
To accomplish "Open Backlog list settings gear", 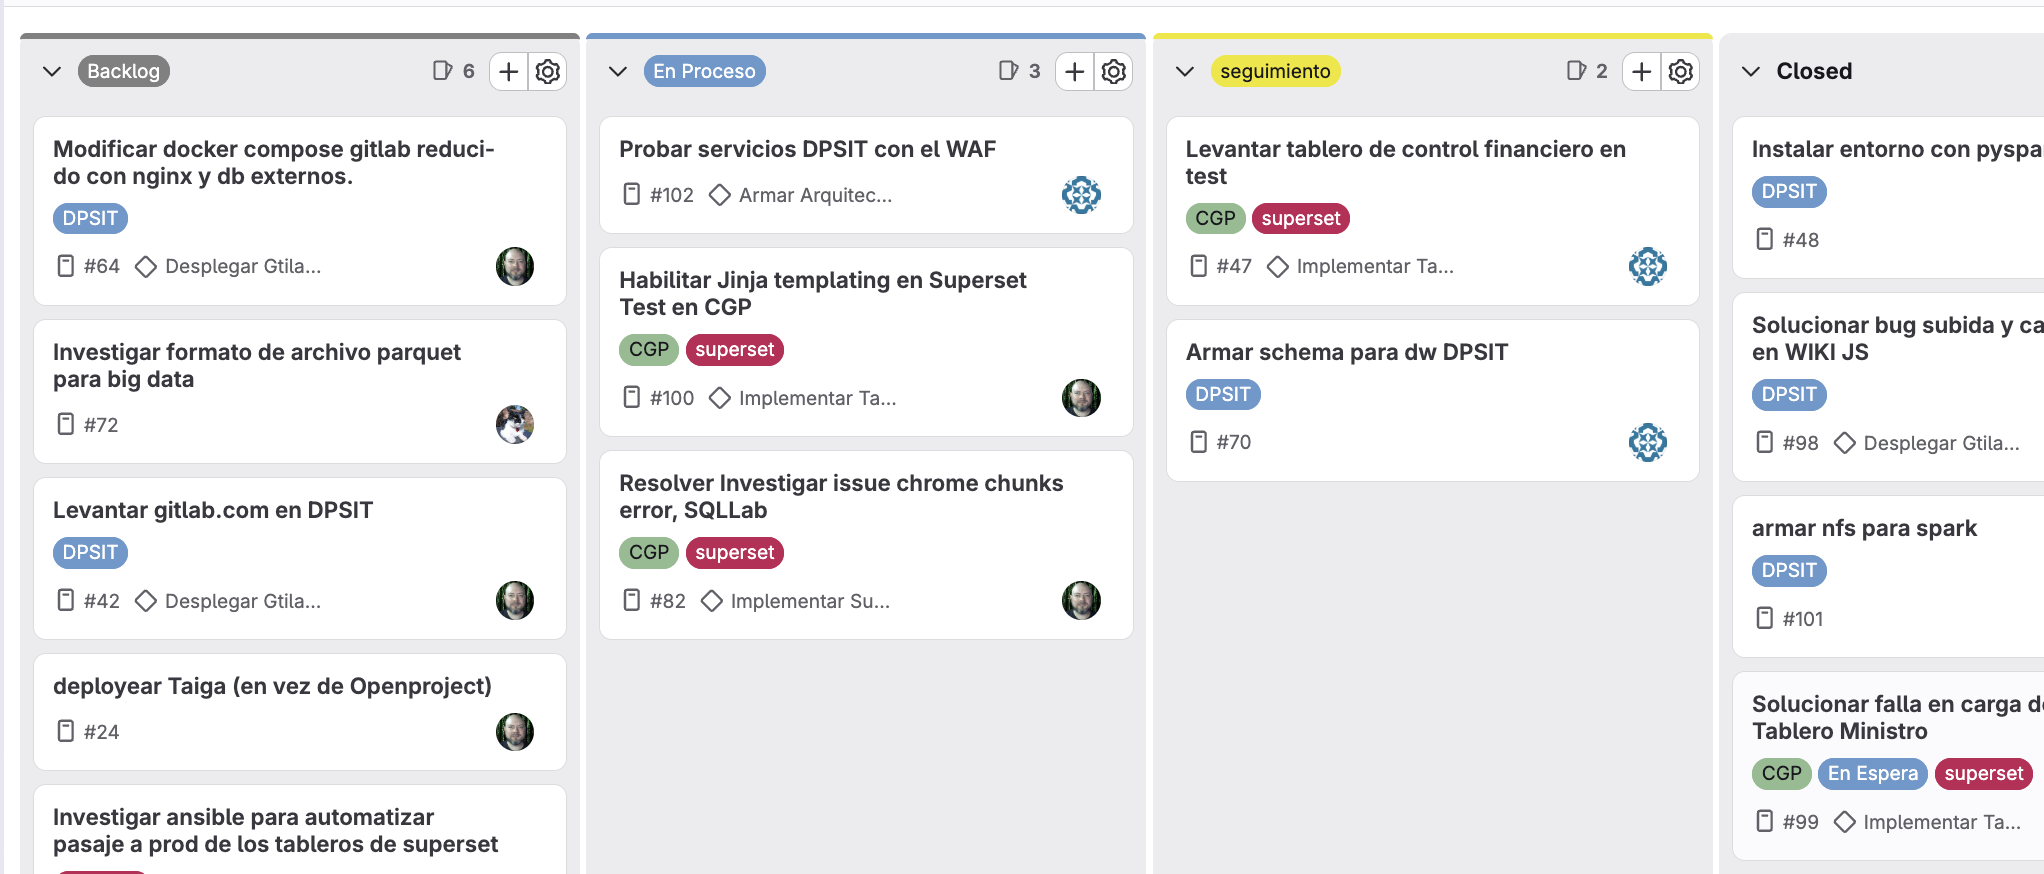I will [548, 72].
